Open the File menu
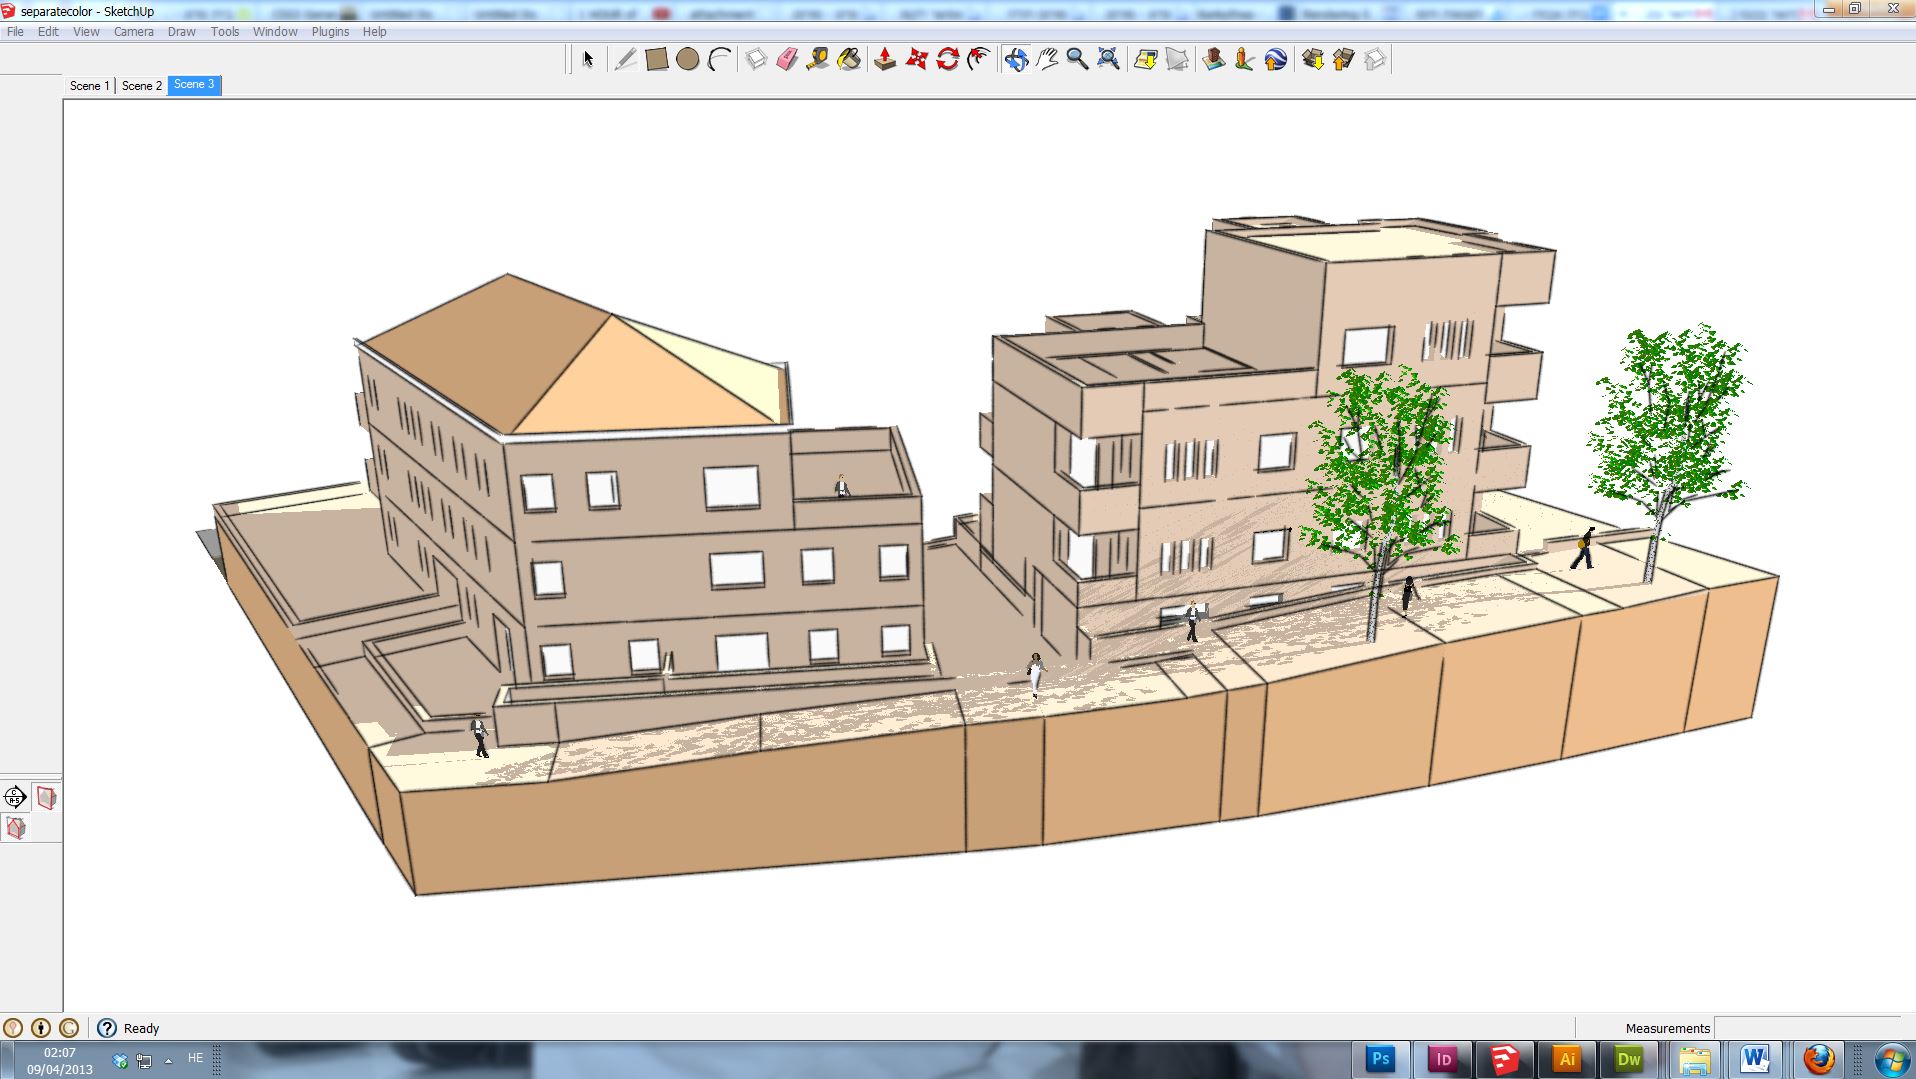1916x1079 pixels. pyautogui.click(x=15, y=32)
